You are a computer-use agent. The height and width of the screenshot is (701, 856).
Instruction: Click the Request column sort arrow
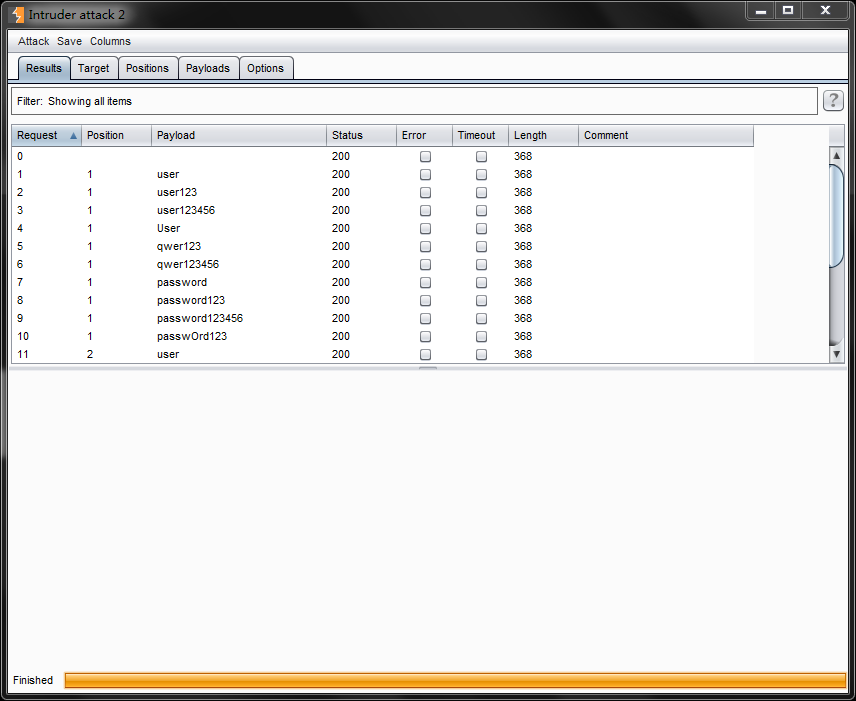(73, 135)
